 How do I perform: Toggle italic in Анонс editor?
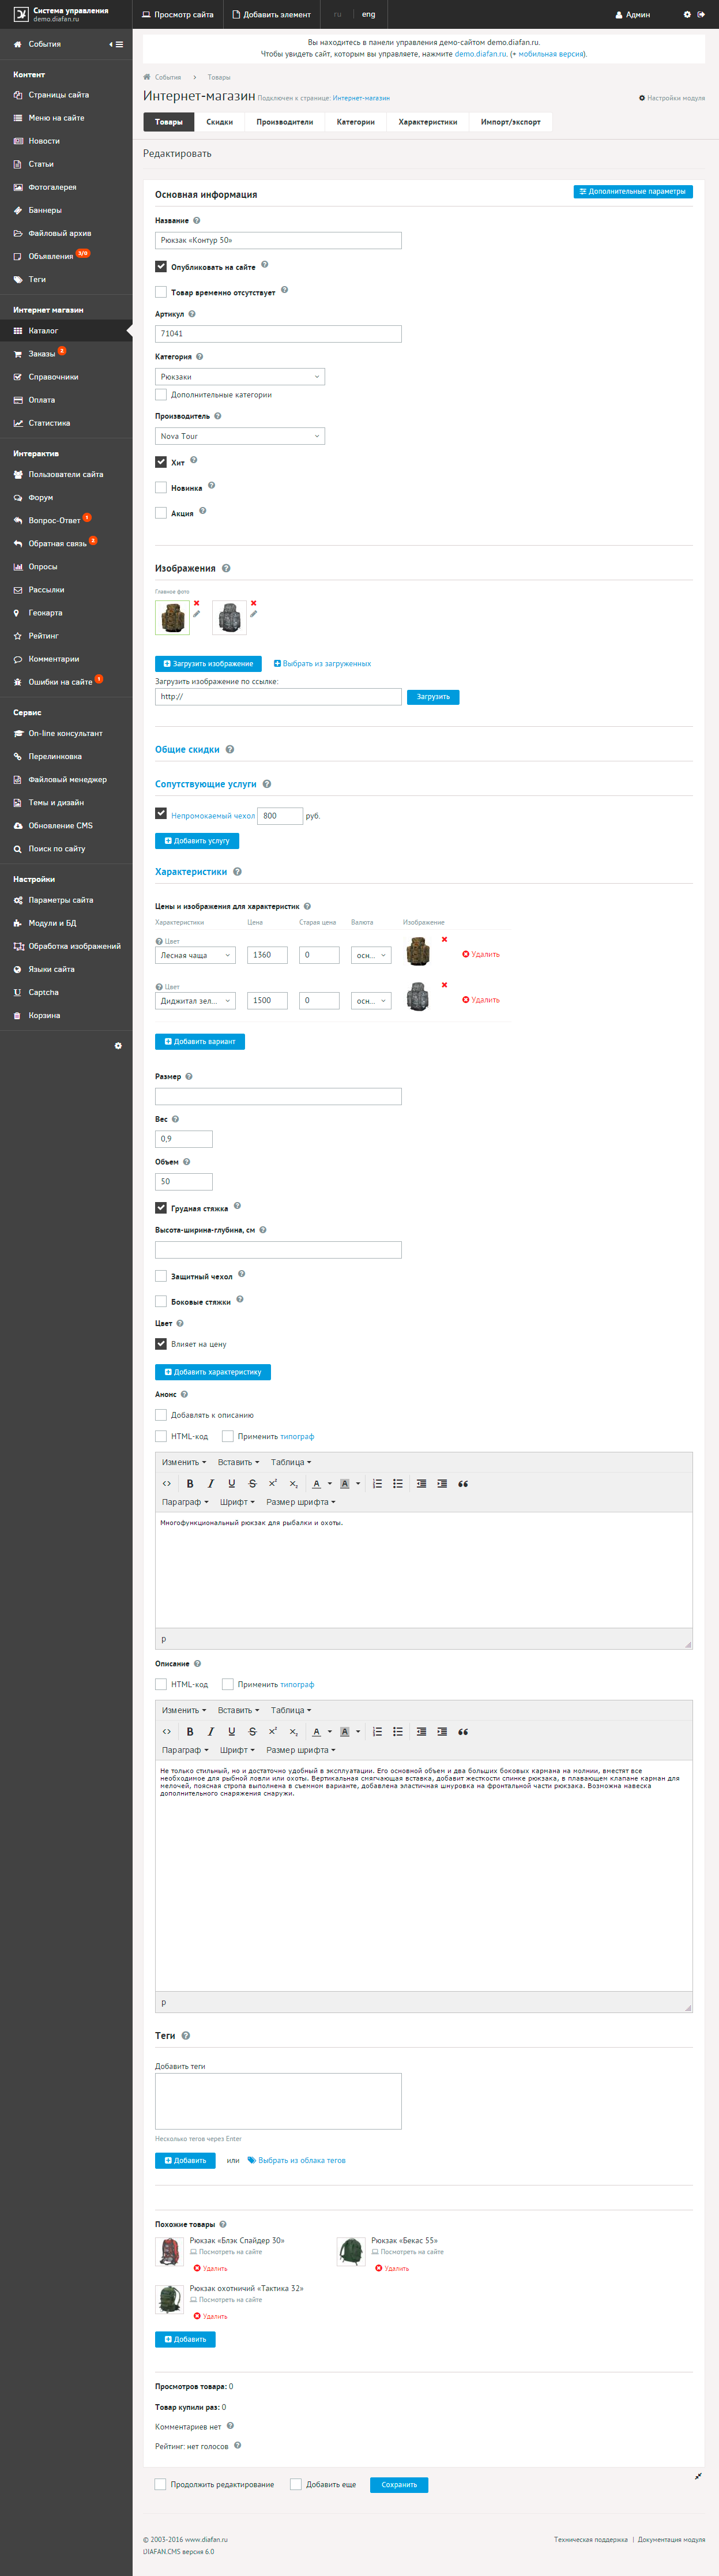coord(210,1484)
